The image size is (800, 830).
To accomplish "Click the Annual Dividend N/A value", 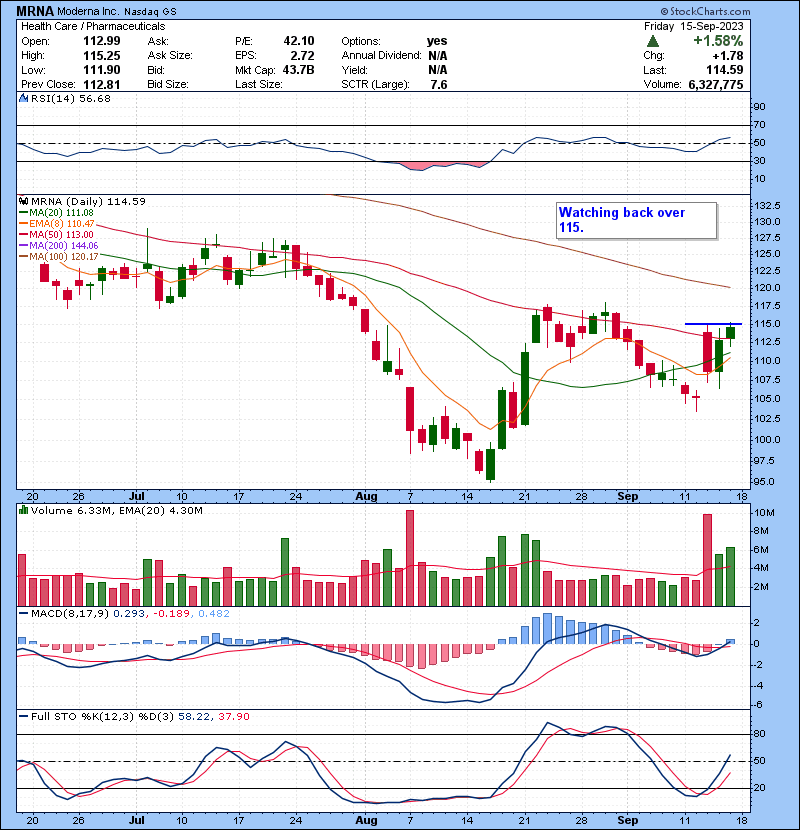I will pos(437,56).
